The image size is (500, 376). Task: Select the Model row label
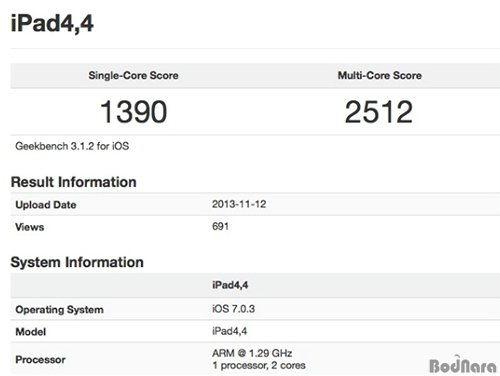click(31, 332)
